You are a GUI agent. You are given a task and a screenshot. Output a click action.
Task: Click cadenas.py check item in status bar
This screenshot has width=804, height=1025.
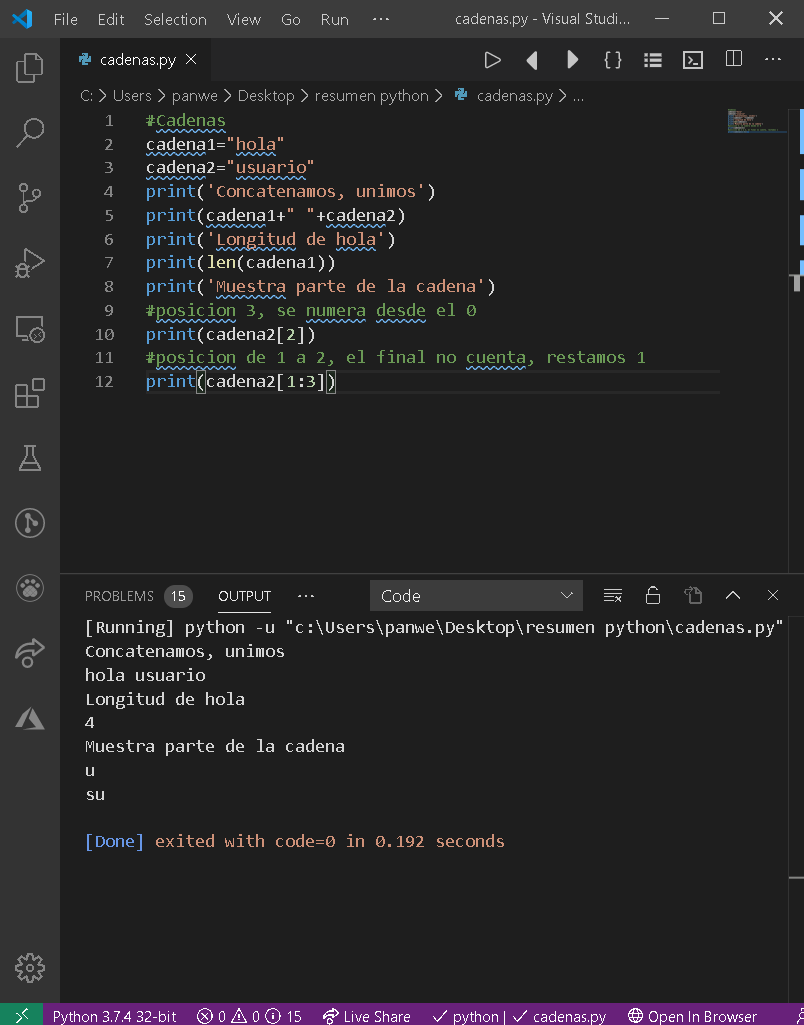(x=560, y=1016)
